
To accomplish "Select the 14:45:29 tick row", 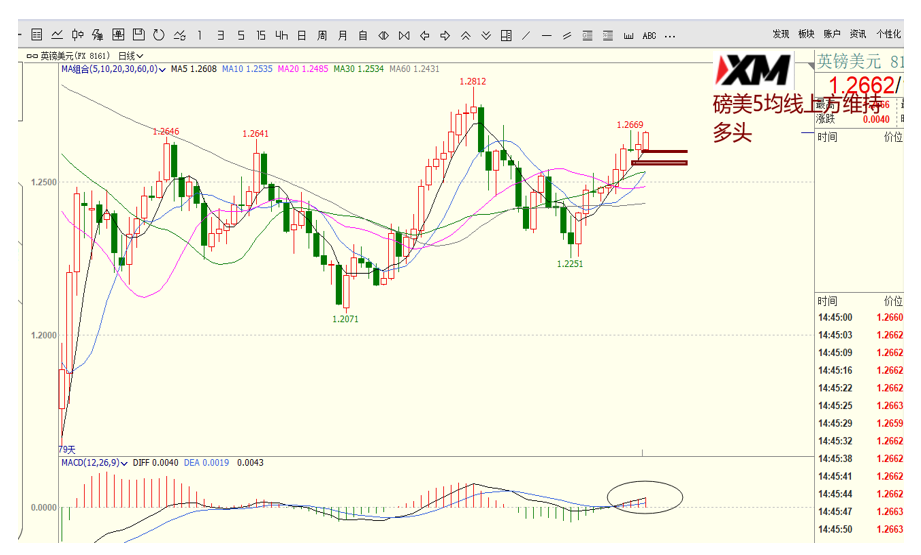I will click(860, 423).
